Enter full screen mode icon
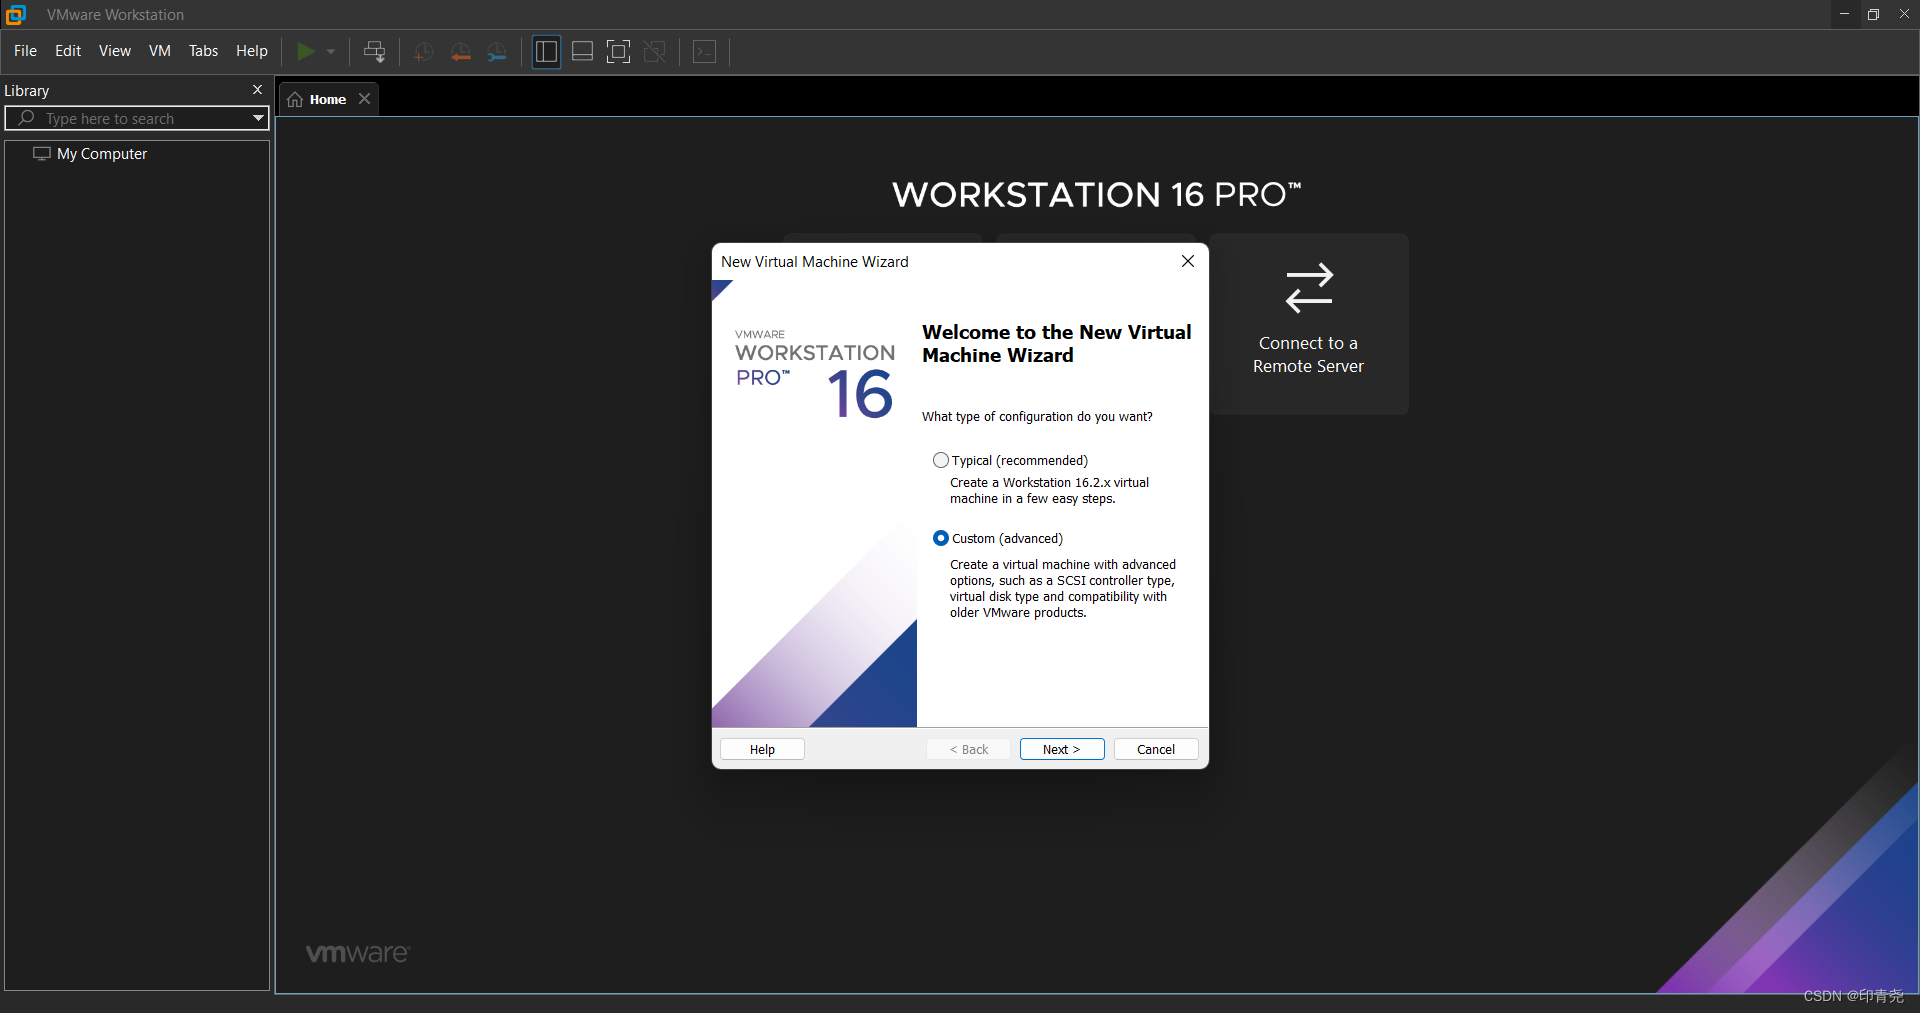 click(619, 52)
